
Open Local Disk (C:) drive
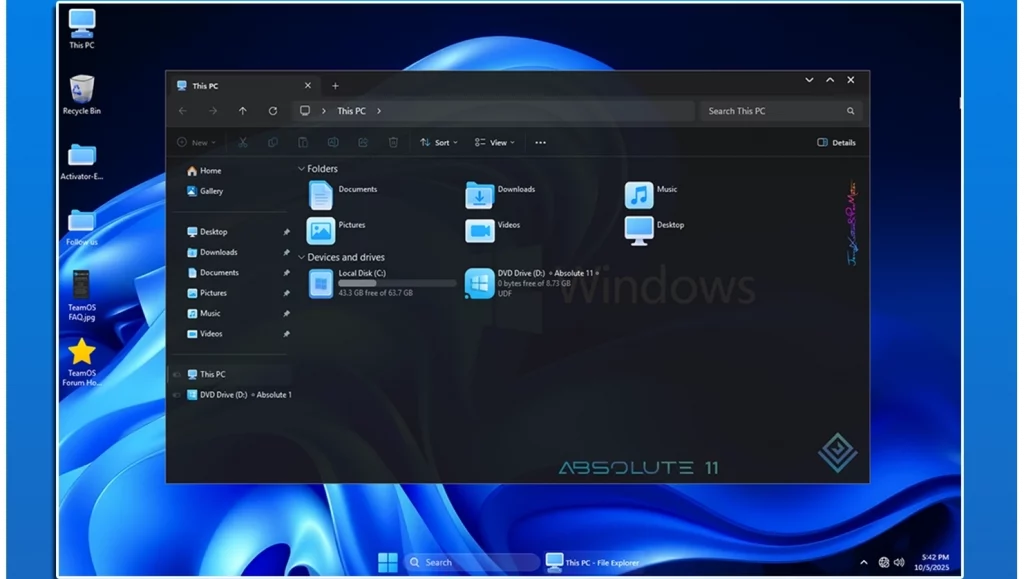[x=321, y=284]
